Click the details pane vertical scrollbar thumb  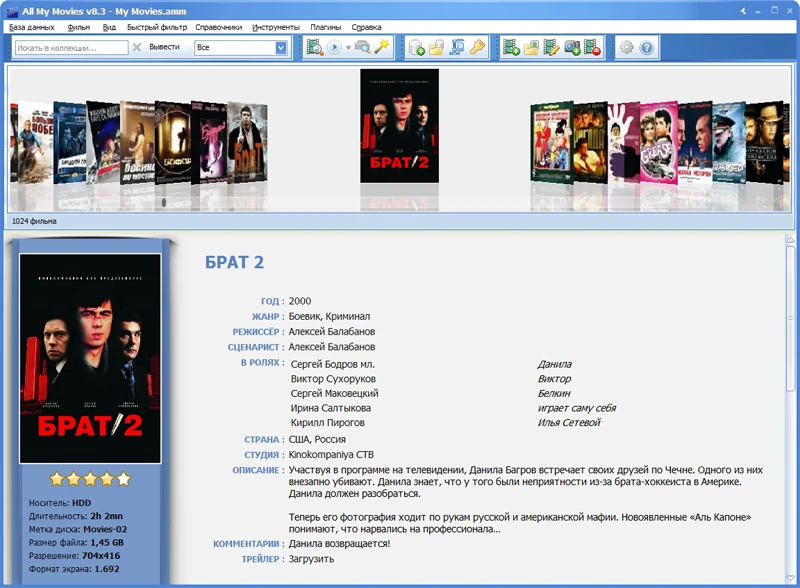coord(790,318)
